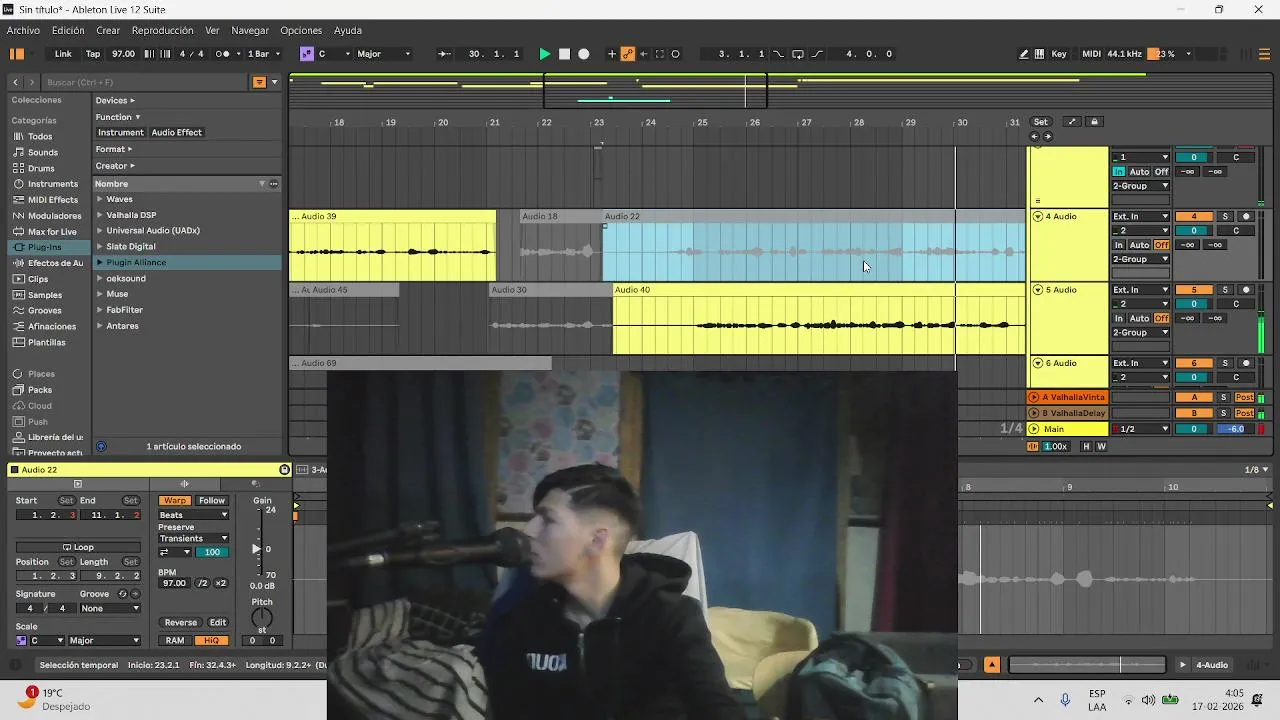Click the Lock Envelopes padlock icon
Image resolution: width=1280 pixels, height=720 pixels.
pos(1094,122)
